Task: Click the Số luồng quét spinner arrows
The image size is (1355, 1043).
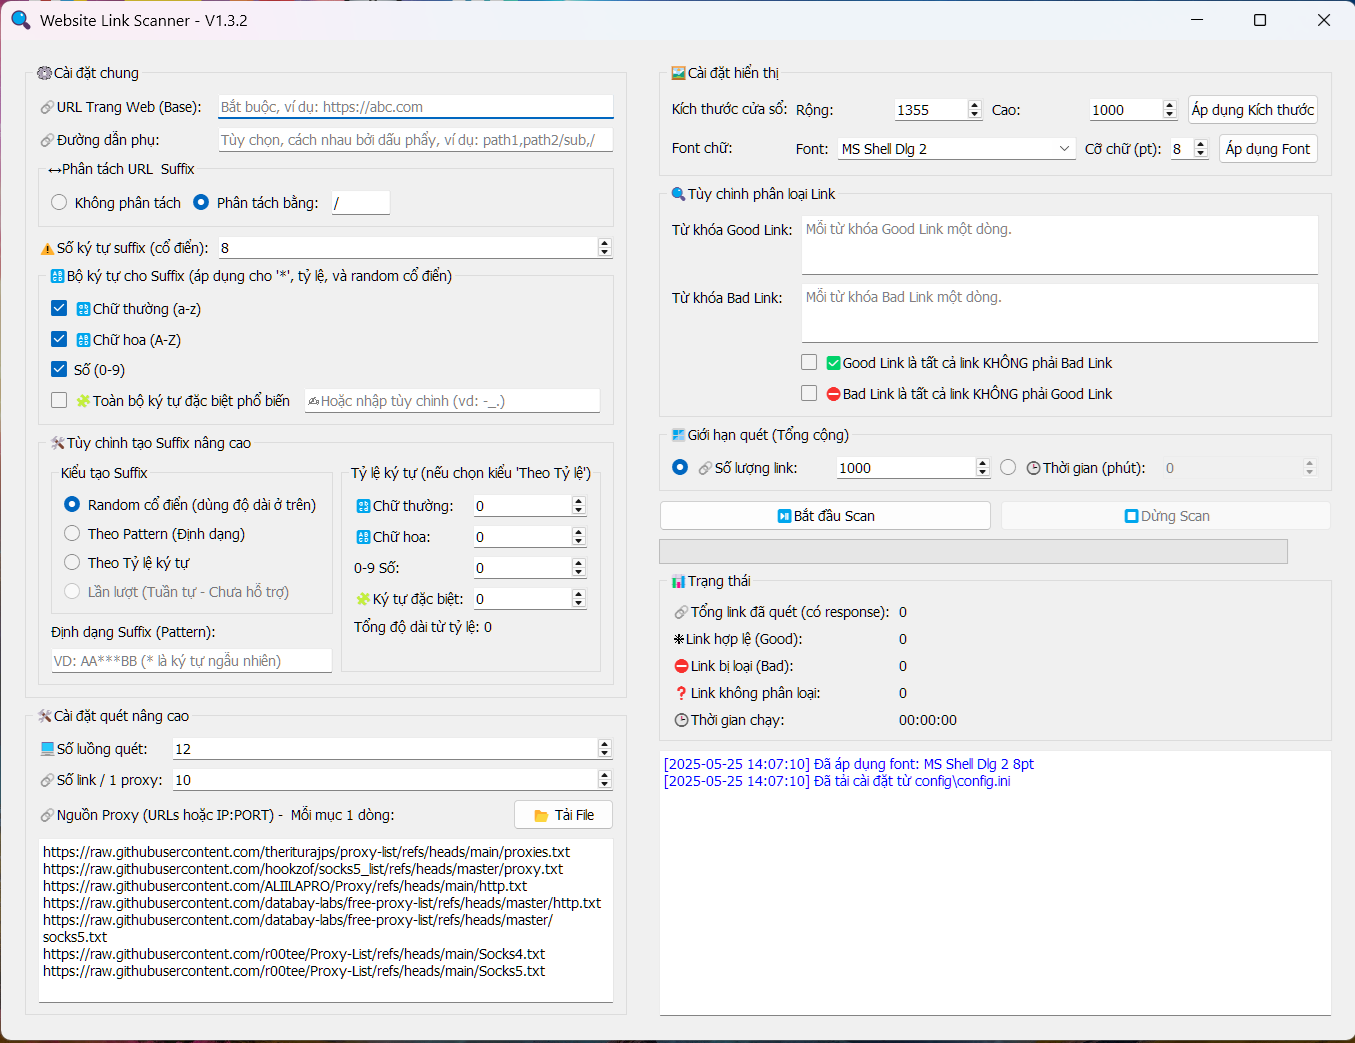Action: [604, 749]
